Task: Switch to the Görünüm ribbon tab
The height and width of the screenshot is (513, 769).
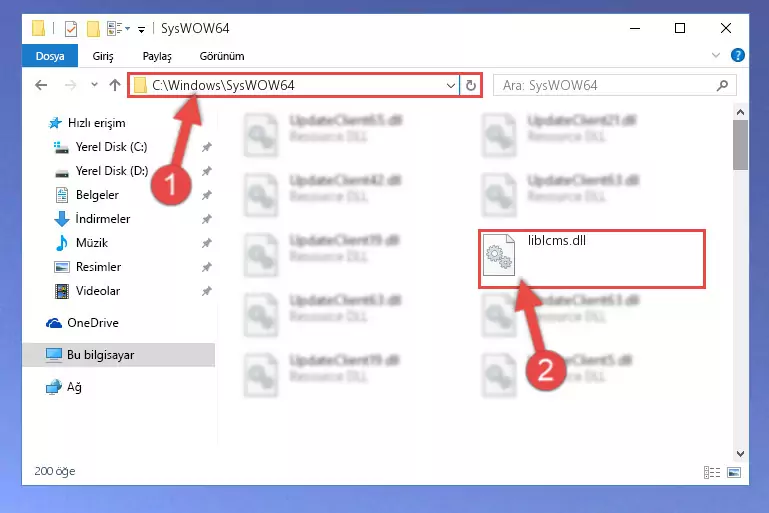Action: [x=222, y=56]
